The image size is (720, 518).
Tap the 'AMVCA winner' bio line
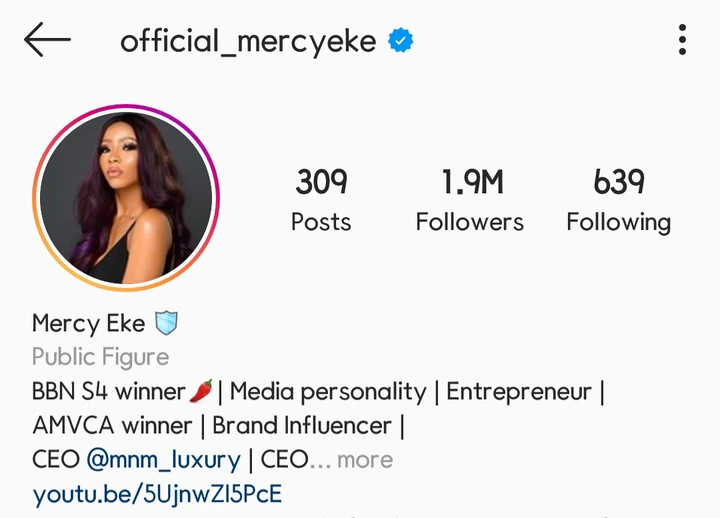(112, 425)
